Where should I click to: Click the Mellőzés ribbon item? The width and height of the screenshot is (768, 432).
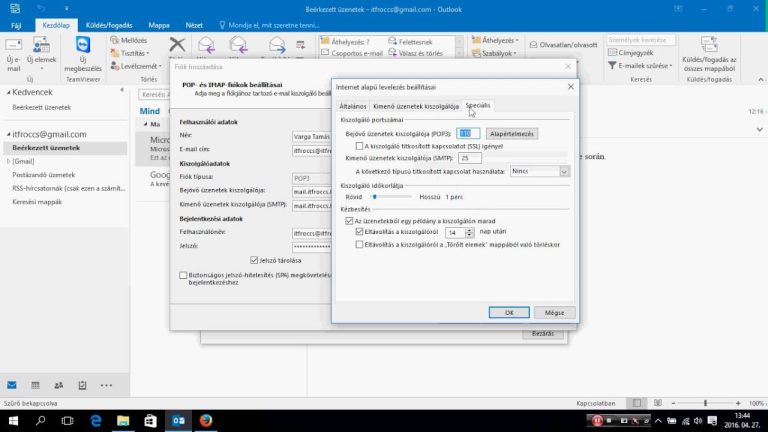(x=129, y=40)
